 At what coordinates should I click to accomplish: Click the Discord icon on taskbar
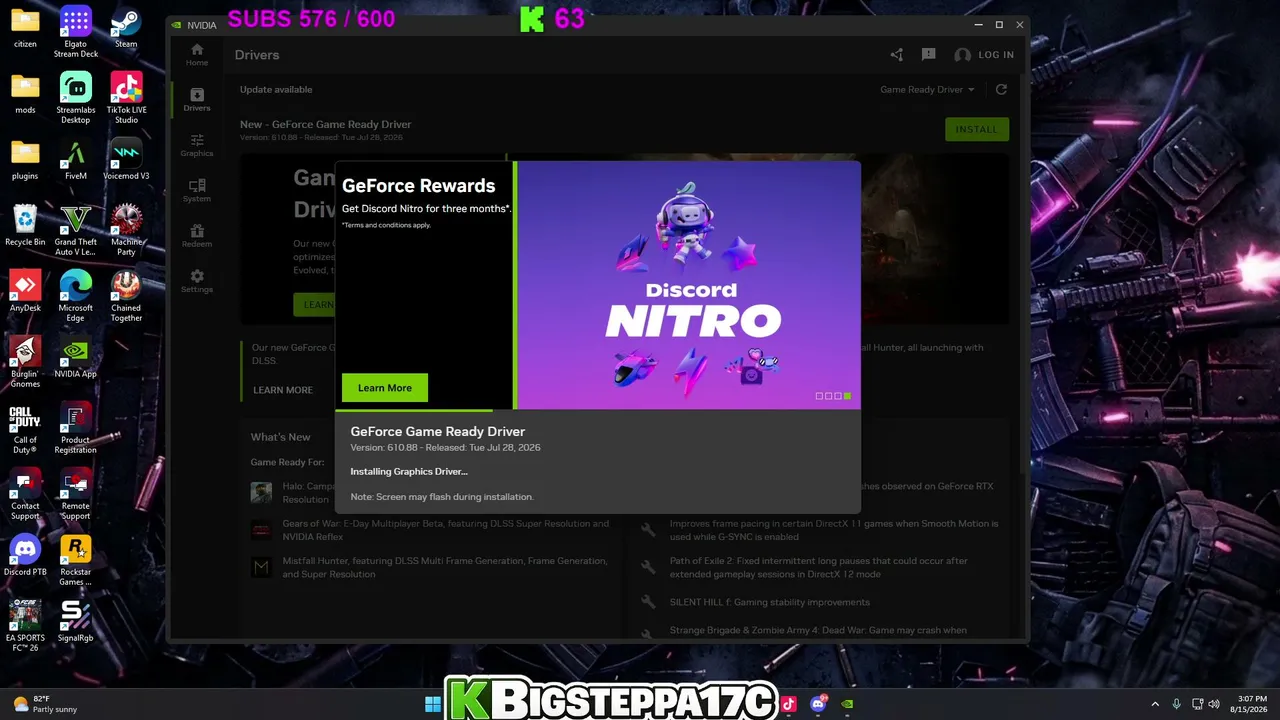point(818,704)
